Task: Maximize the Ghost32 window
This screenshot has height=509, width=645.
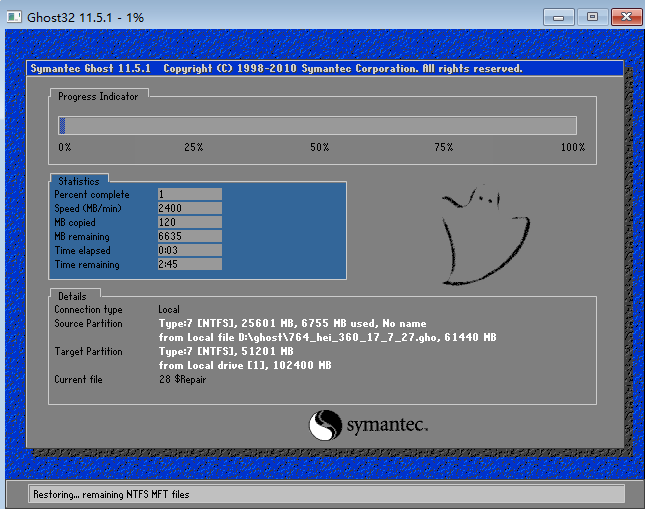Action: coord(591,16)
